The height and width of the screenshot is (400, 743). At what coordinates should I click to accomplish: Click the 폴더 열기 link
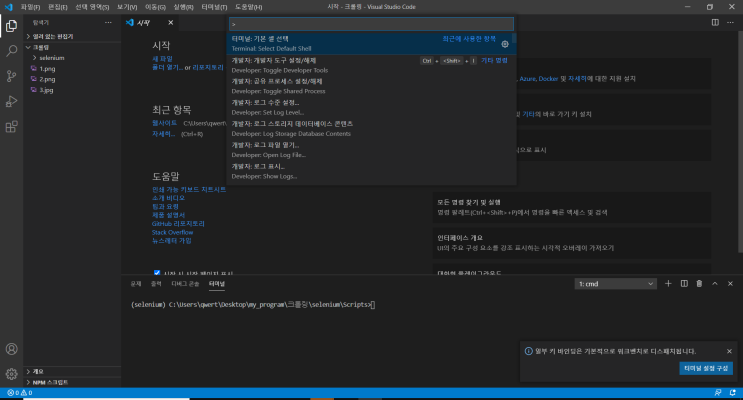coord(167,67)
